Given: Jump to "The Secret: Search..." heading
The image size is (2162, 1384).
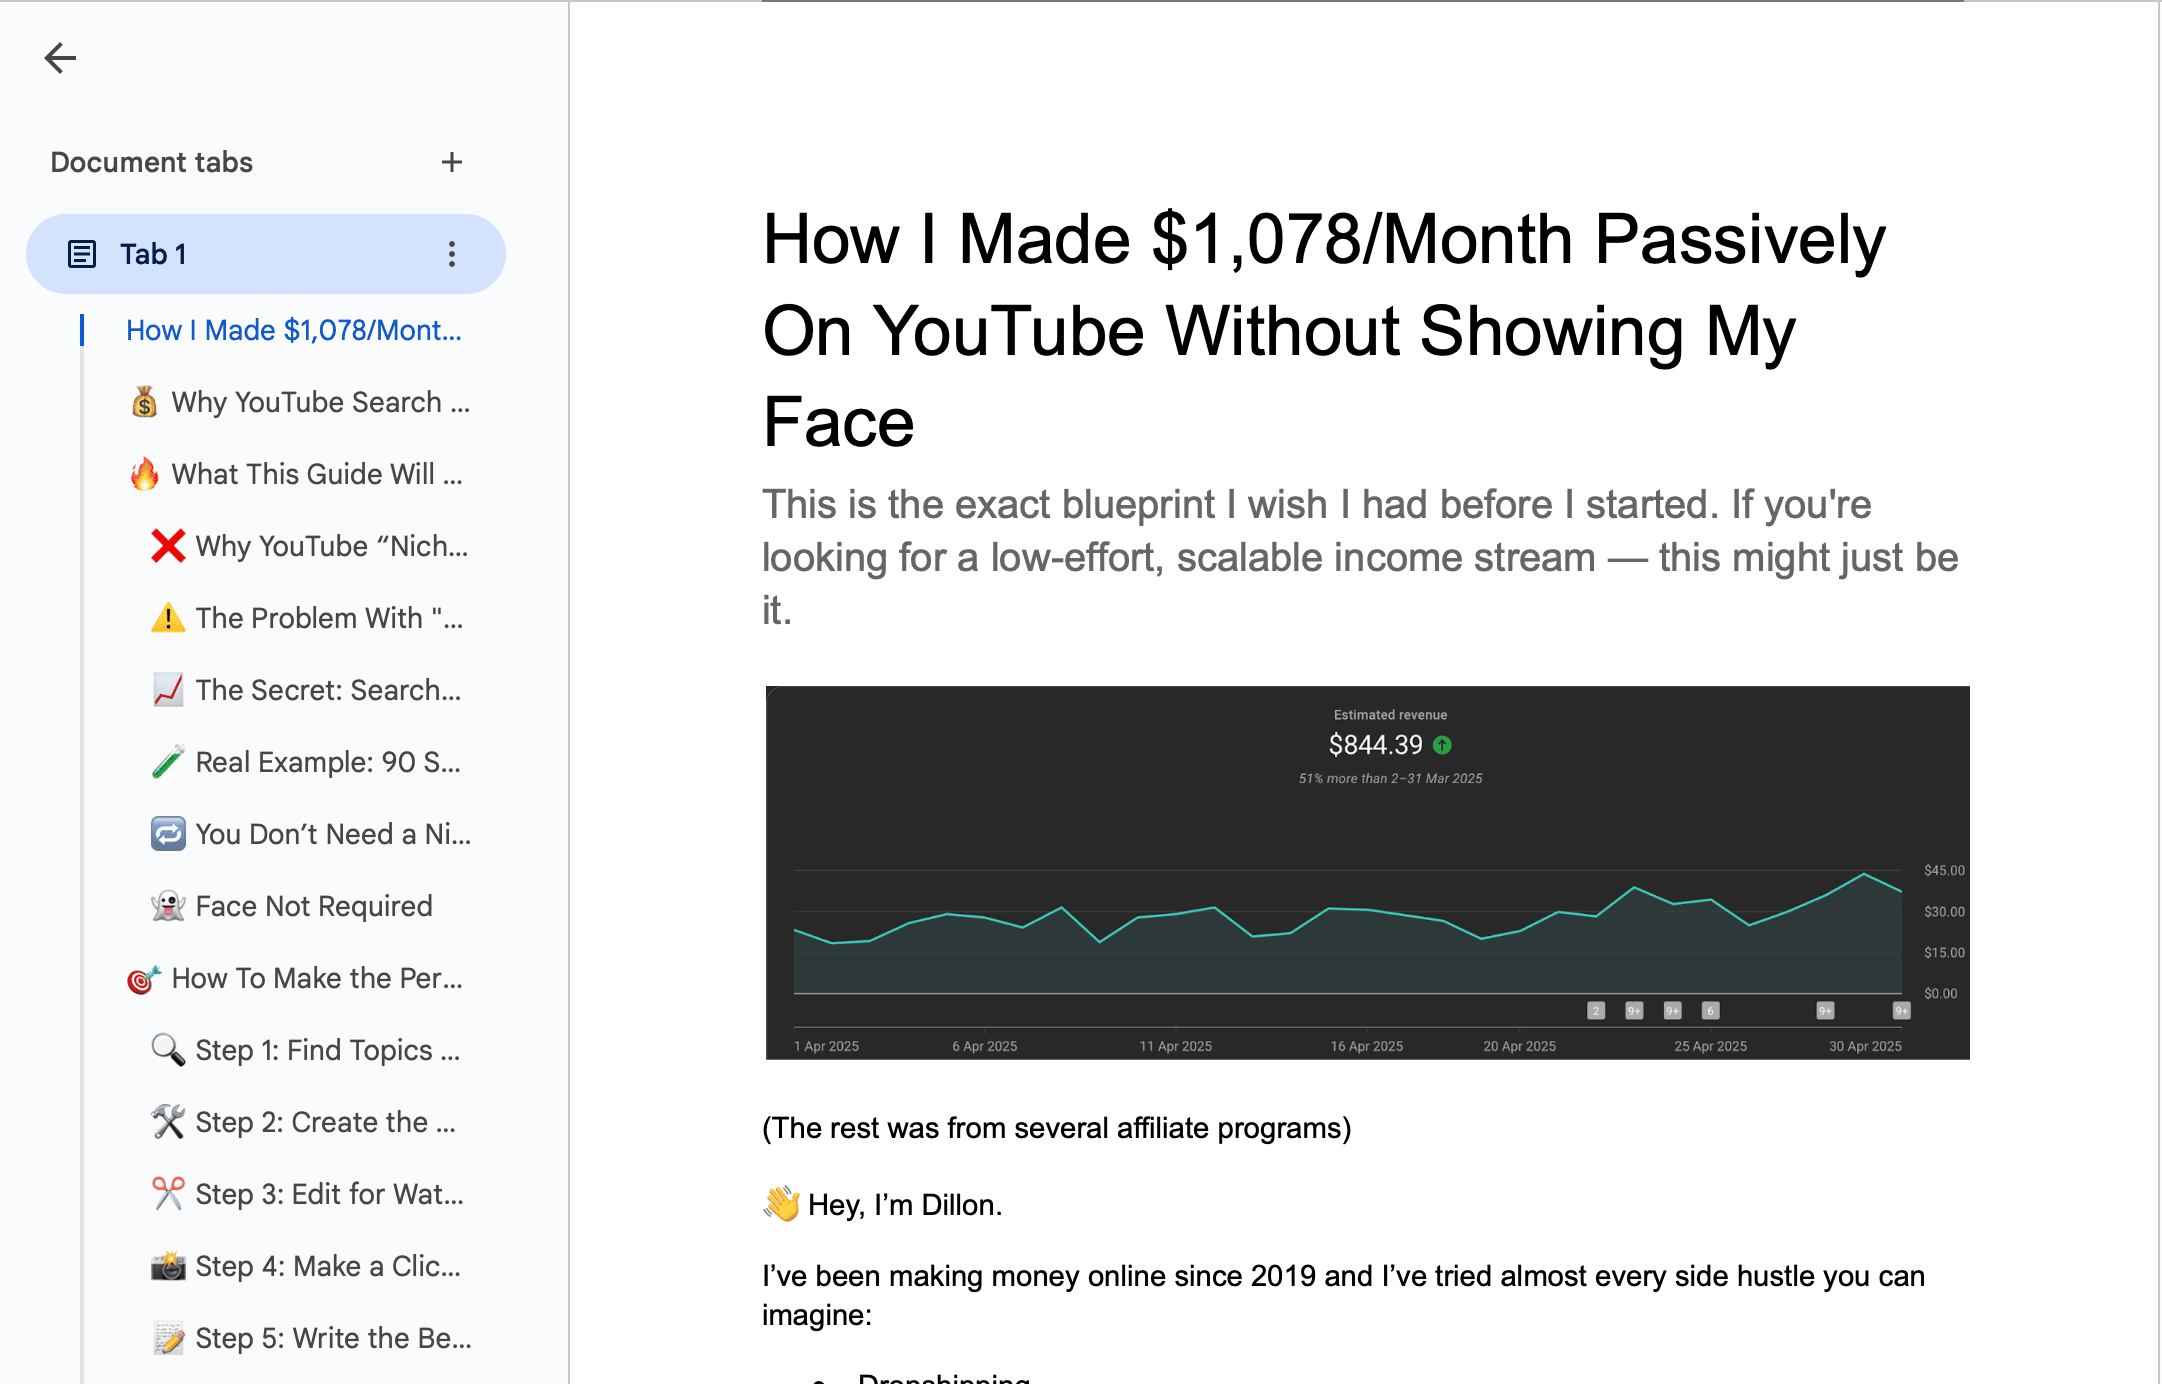Looking at the screenshot, I should pos(328,690).
